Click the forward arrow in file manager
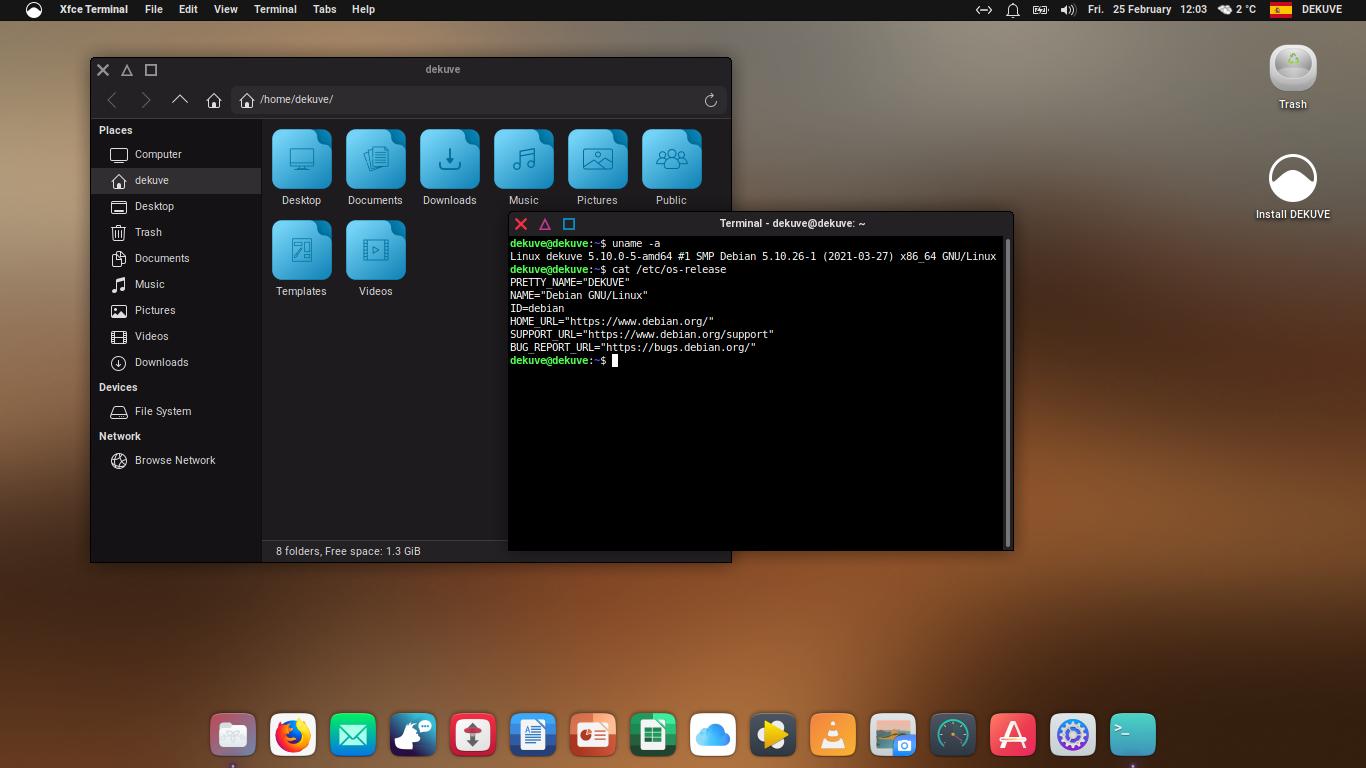 click(146, 100)
